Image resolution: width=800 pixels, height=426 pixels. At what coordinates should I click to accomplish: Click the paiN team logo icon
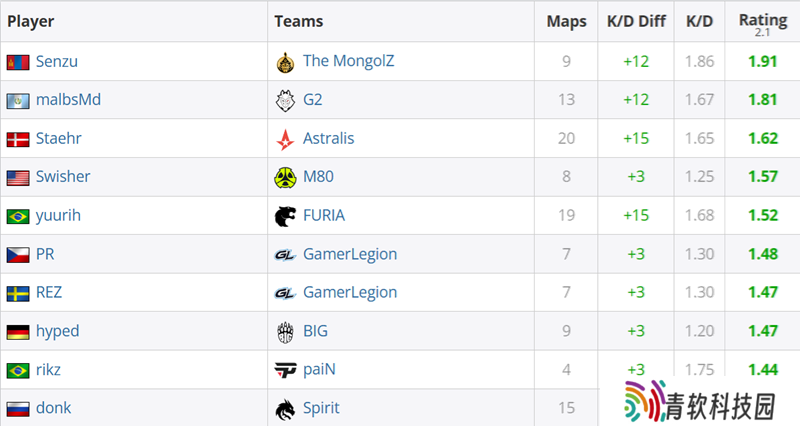point(285,370)
